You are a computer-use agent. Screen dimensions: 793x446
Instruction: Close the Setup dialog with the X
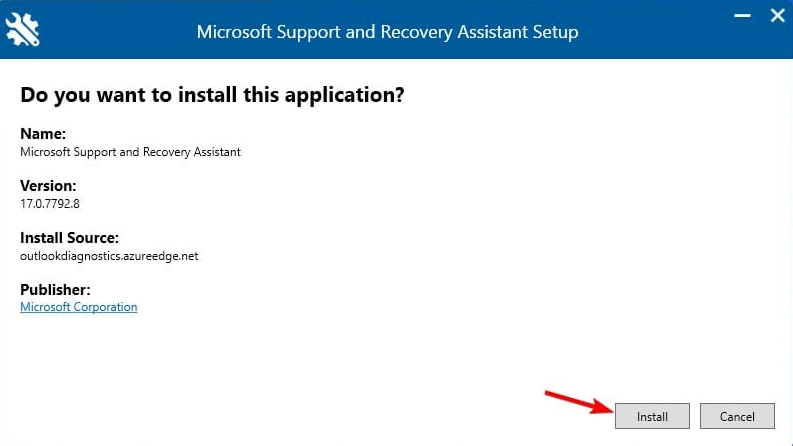[x=777, y=16]
